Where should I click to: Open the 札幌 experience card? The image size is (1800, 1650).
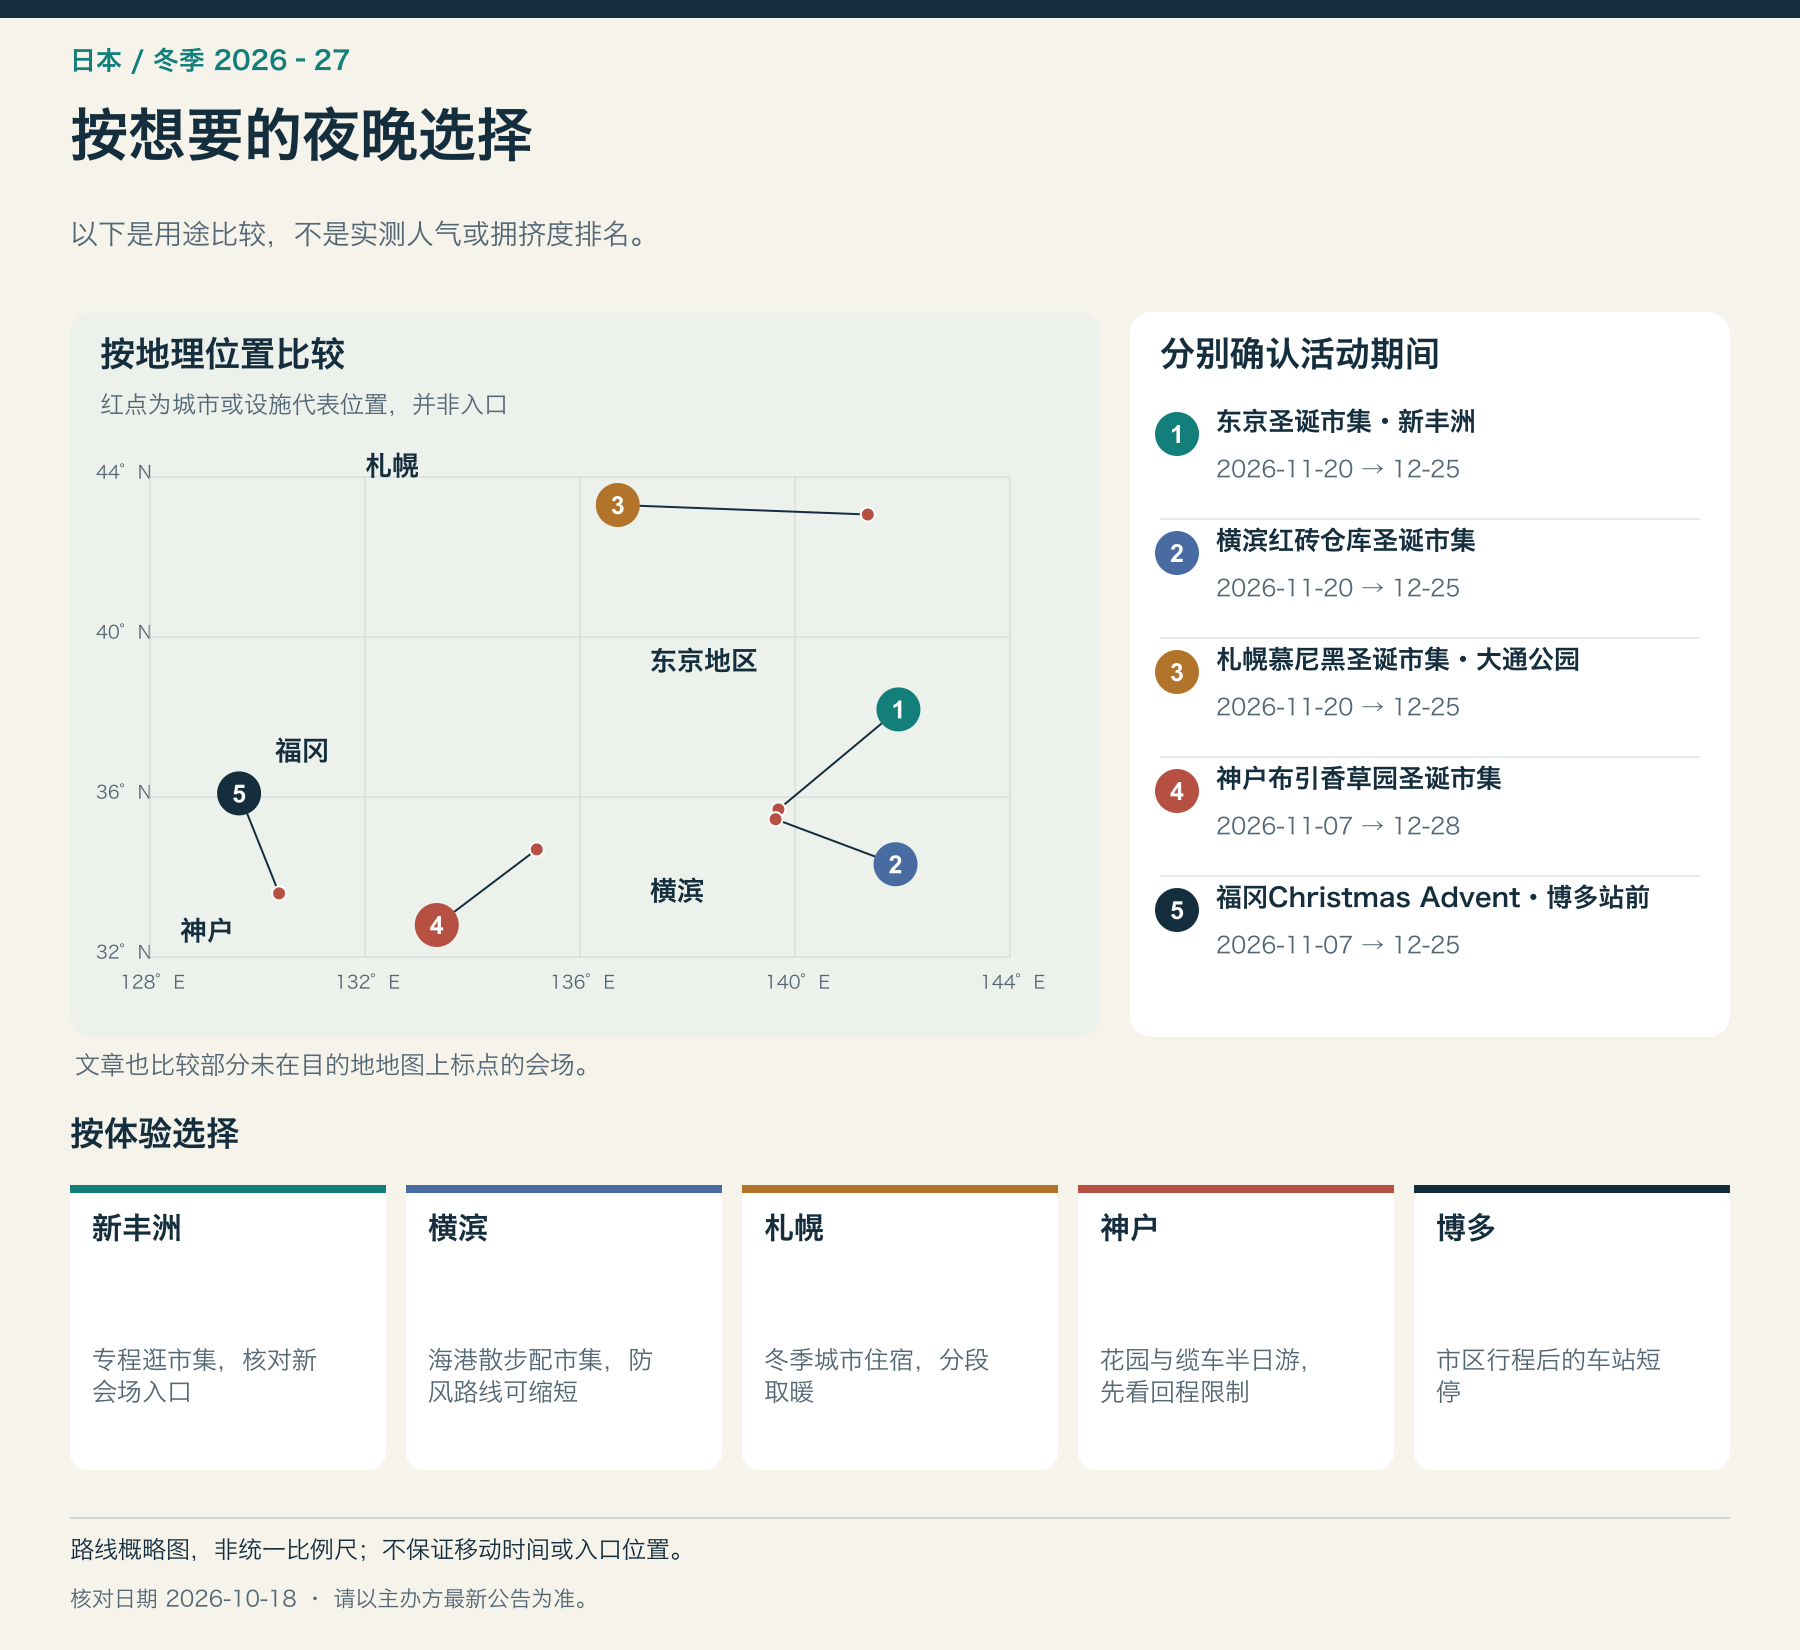[x=900, y=1327]
